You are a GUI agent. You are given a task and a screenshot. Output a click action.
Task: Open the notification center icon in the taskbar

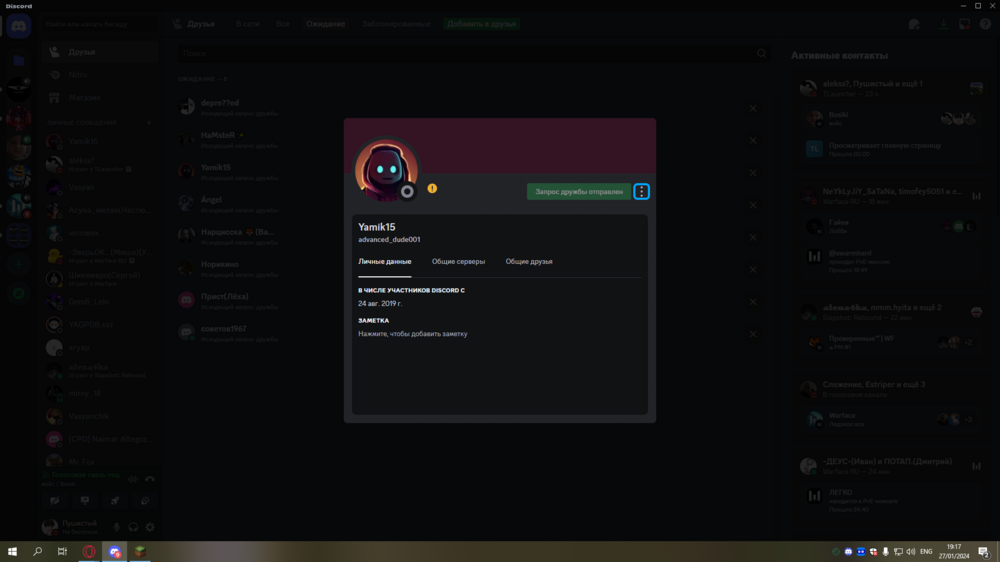click(983, 552)
